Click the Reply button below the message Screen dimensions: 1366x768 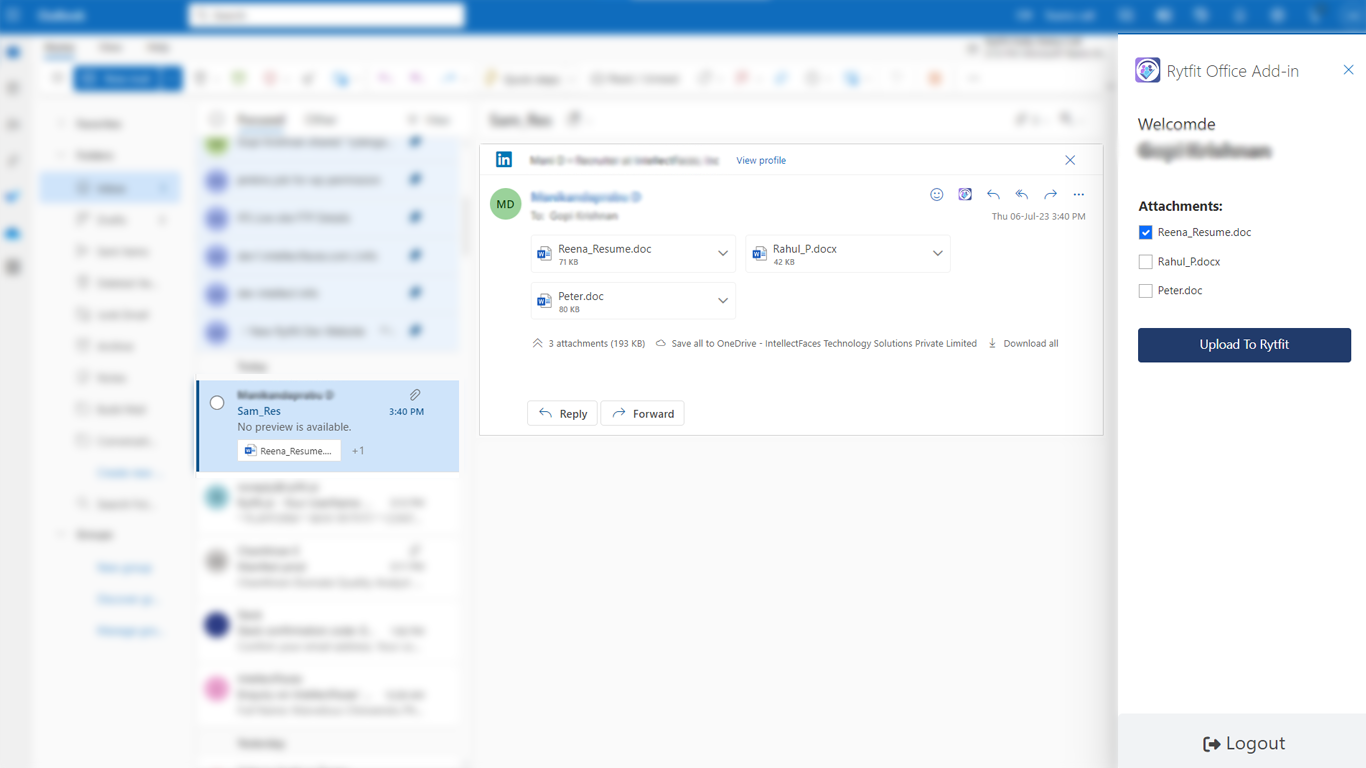[x=562, y=414]
